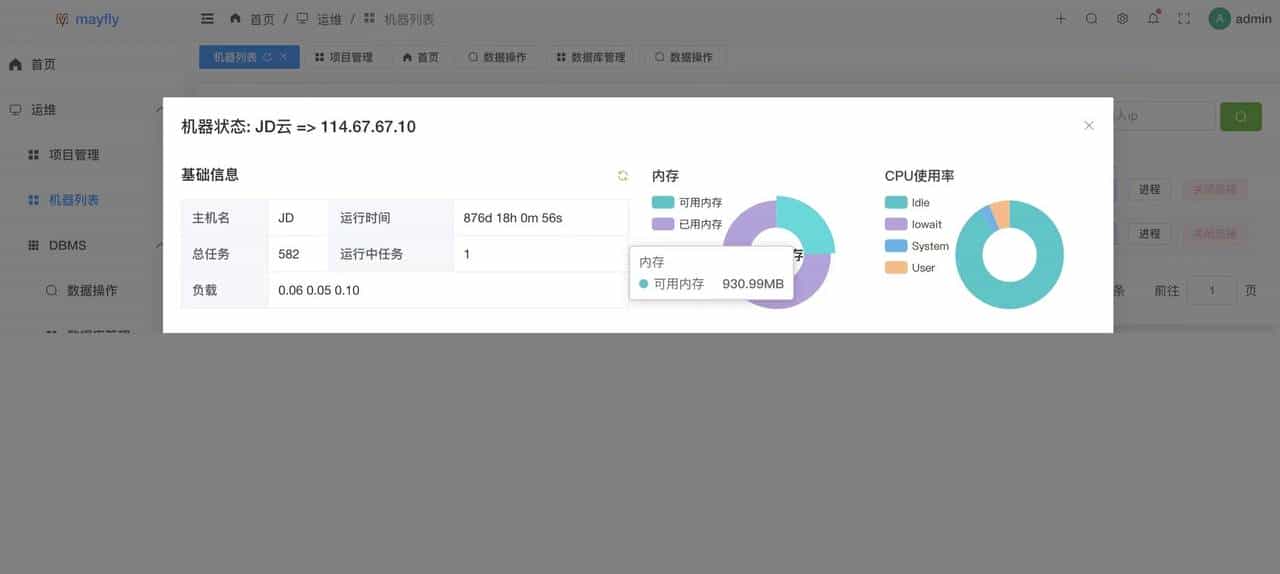Click the admin username in header
Viewport: 1280px width, 574px height.
coord(1254,19)
